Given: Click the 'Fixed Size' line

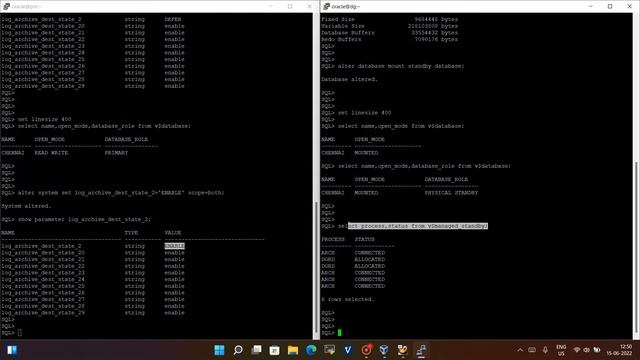Looking at the screenshot, I should click(389, 19).
